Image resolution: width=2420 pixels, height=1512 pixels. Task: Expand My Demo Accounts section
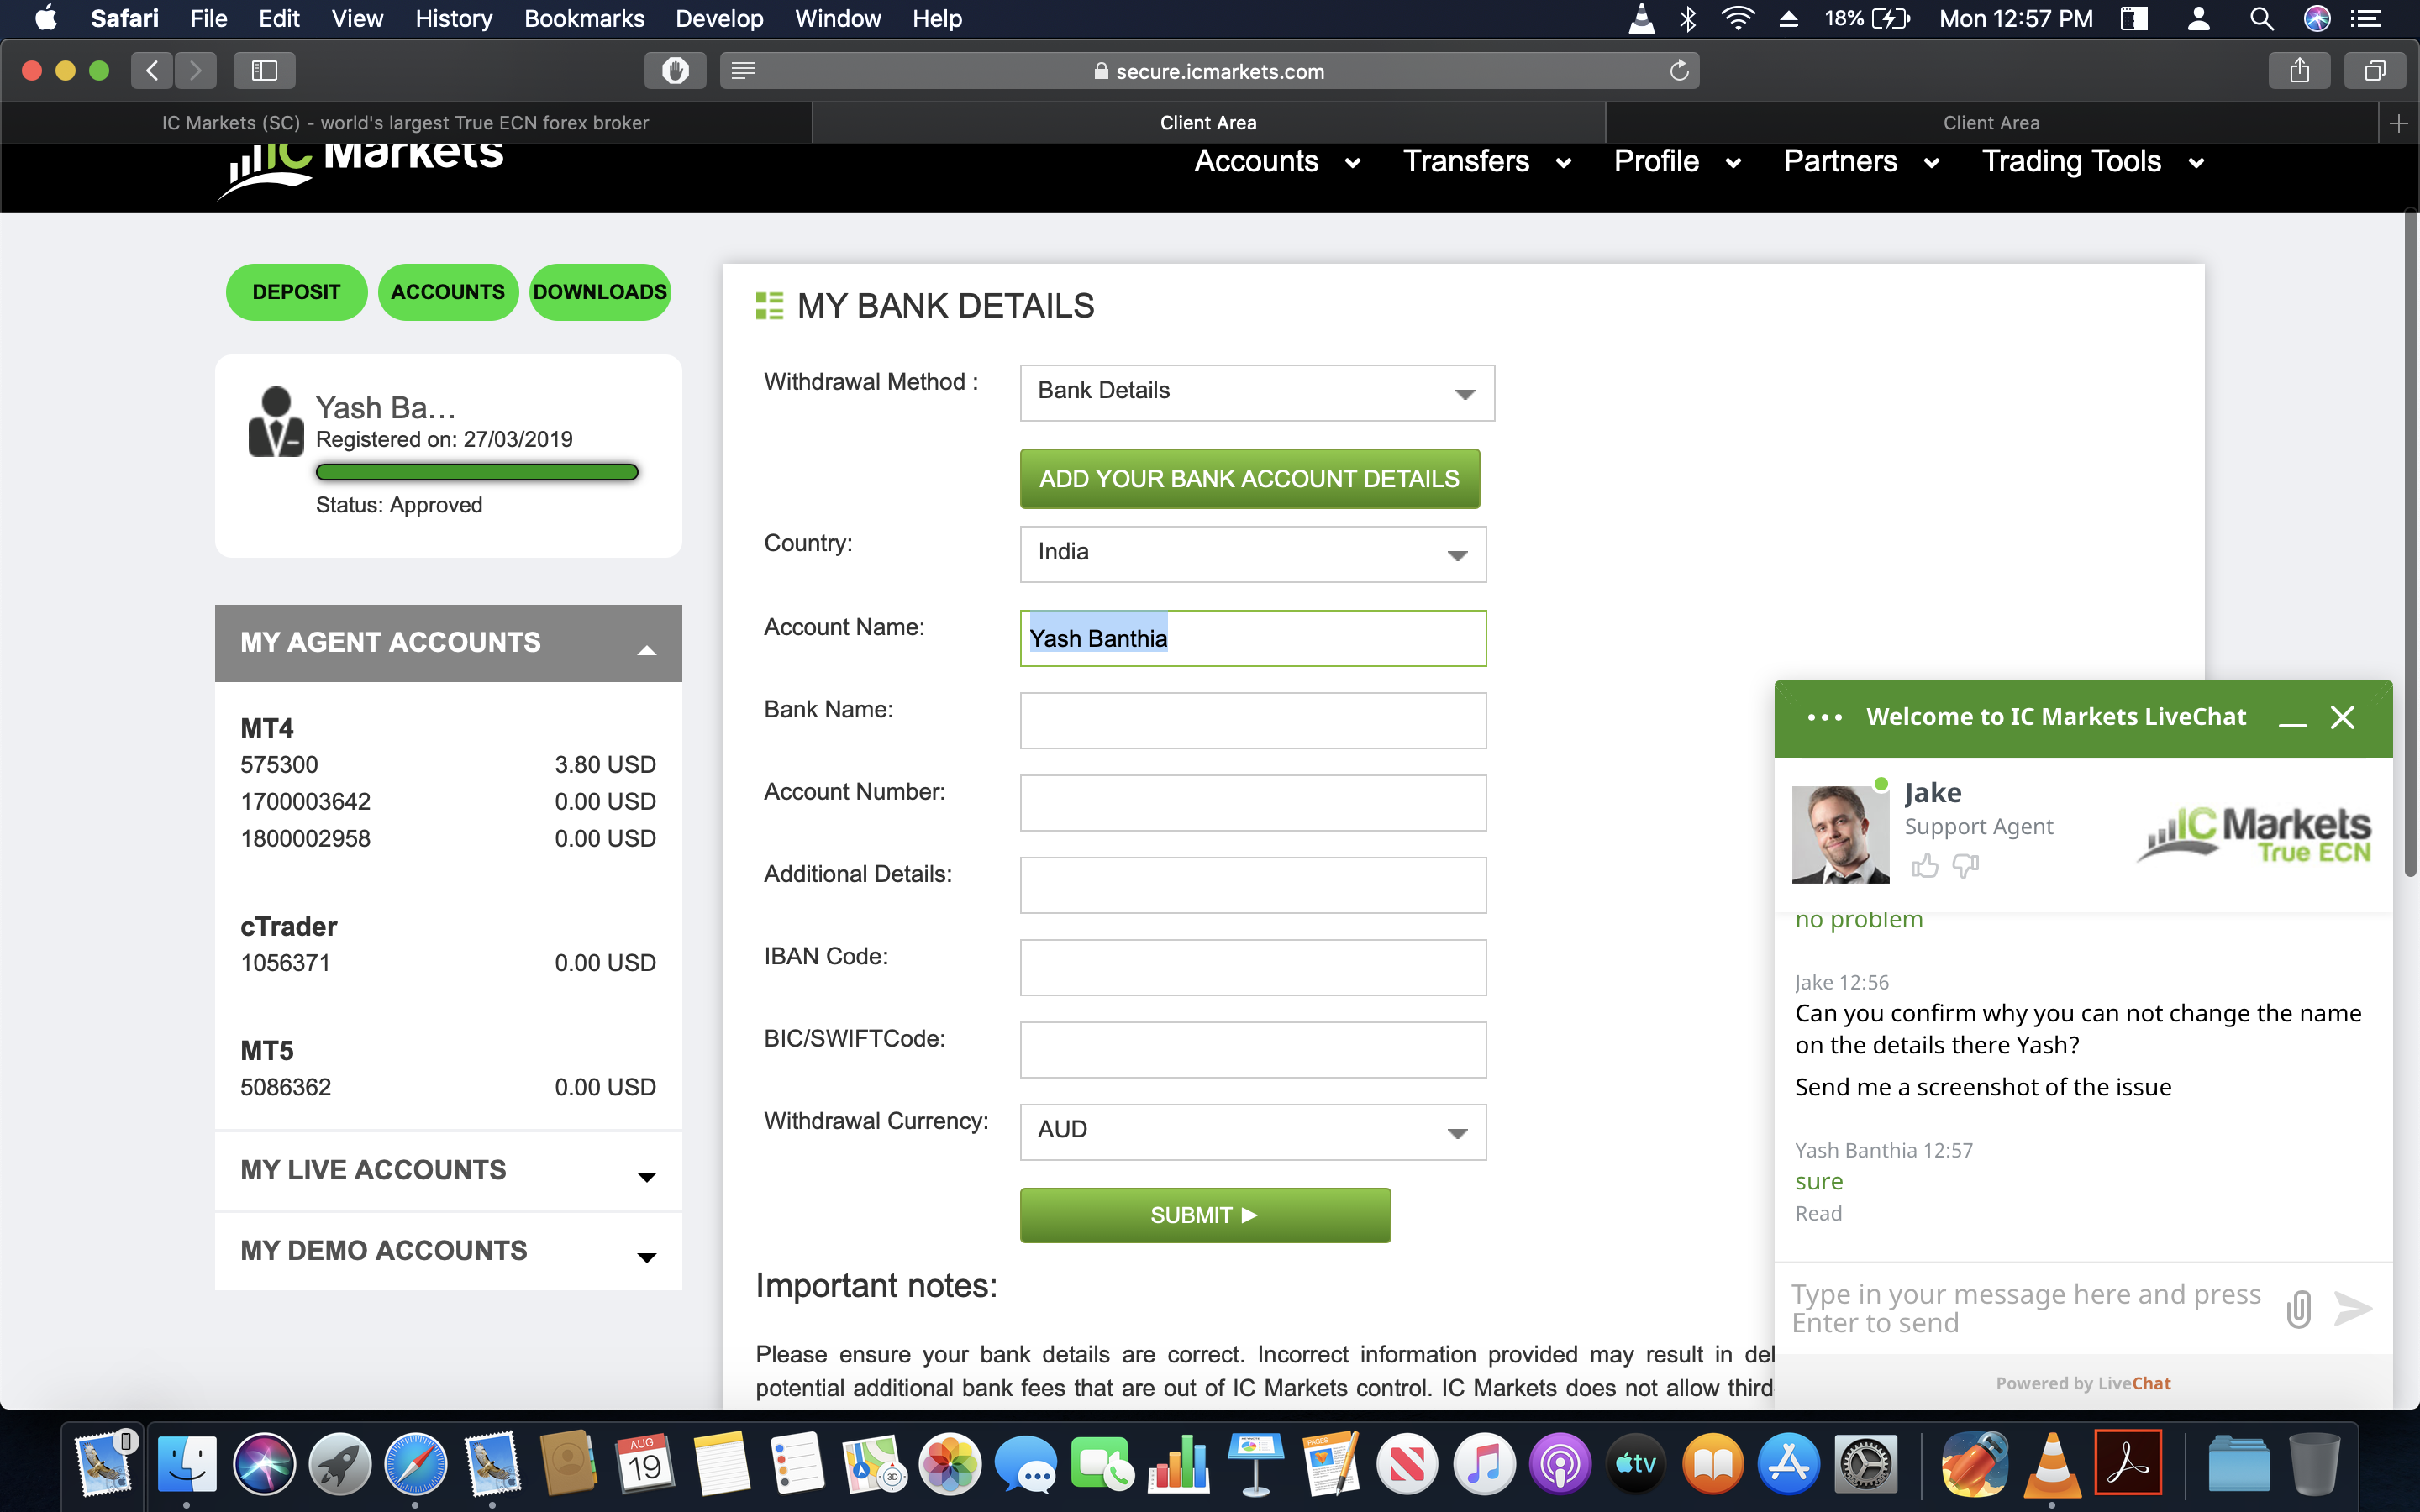tap(448, 1251)
